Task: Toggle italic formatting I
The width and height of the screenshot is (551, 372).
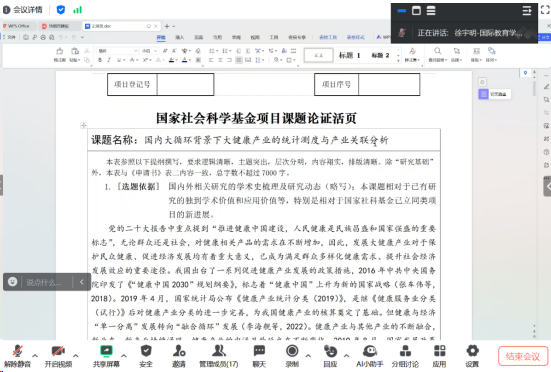Action: (109, 60)
